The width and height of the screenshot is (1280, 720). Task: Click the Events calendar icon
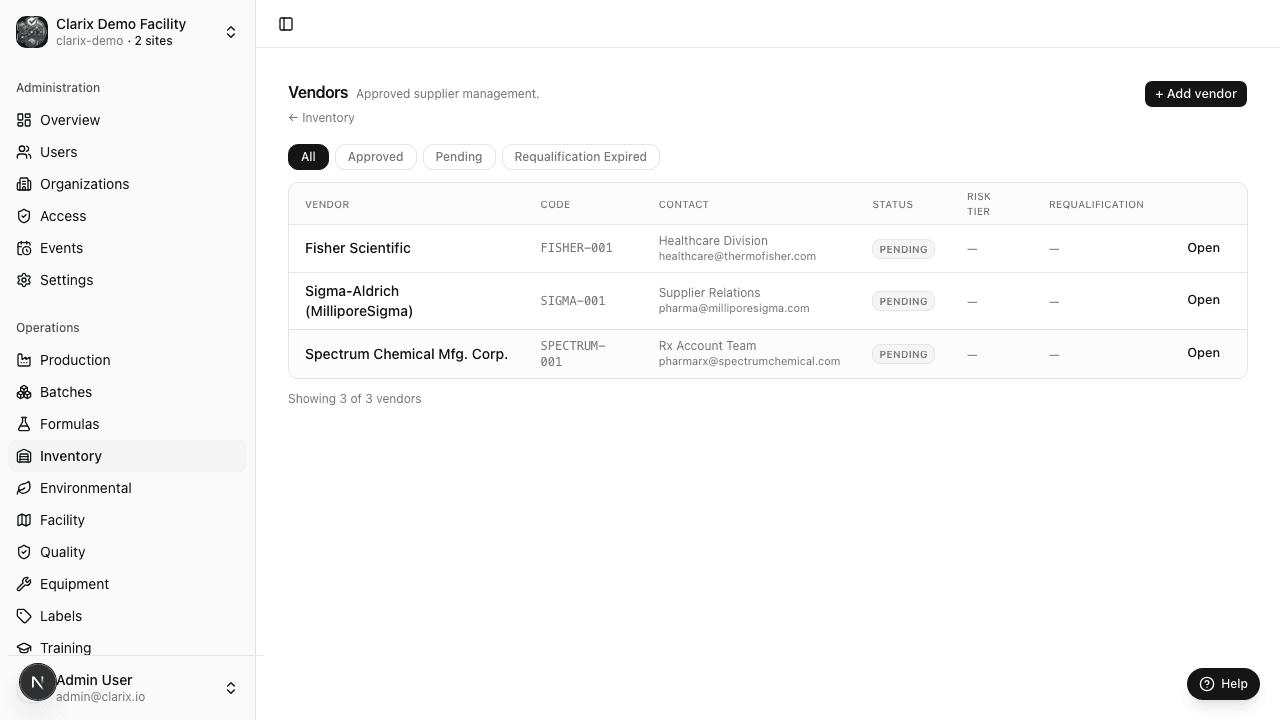[24, 248]
